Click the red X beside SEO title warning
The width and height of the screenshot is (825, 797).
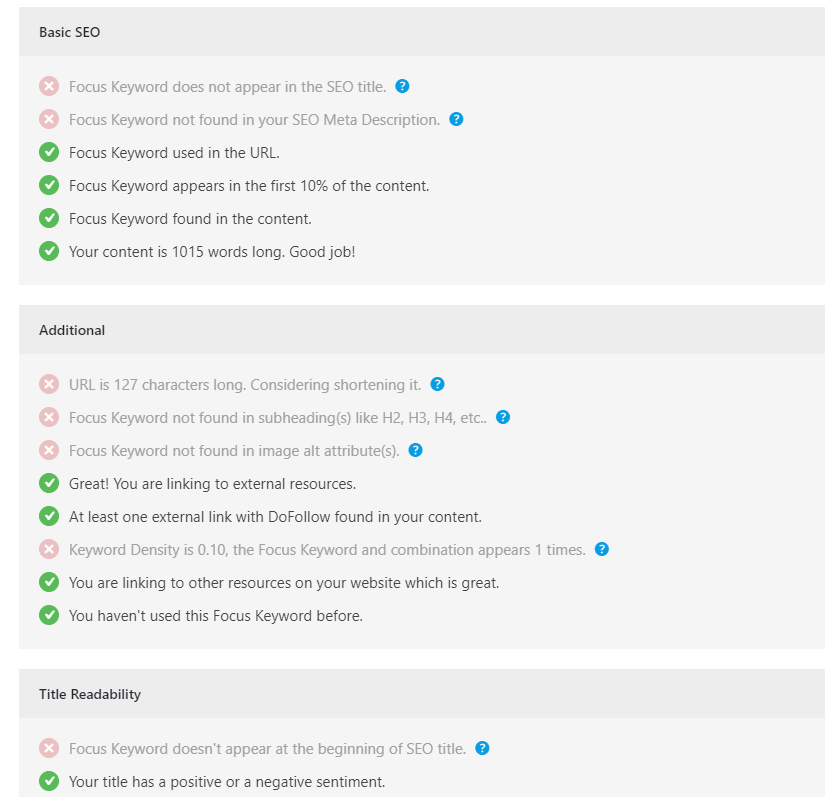click(49, 86)
